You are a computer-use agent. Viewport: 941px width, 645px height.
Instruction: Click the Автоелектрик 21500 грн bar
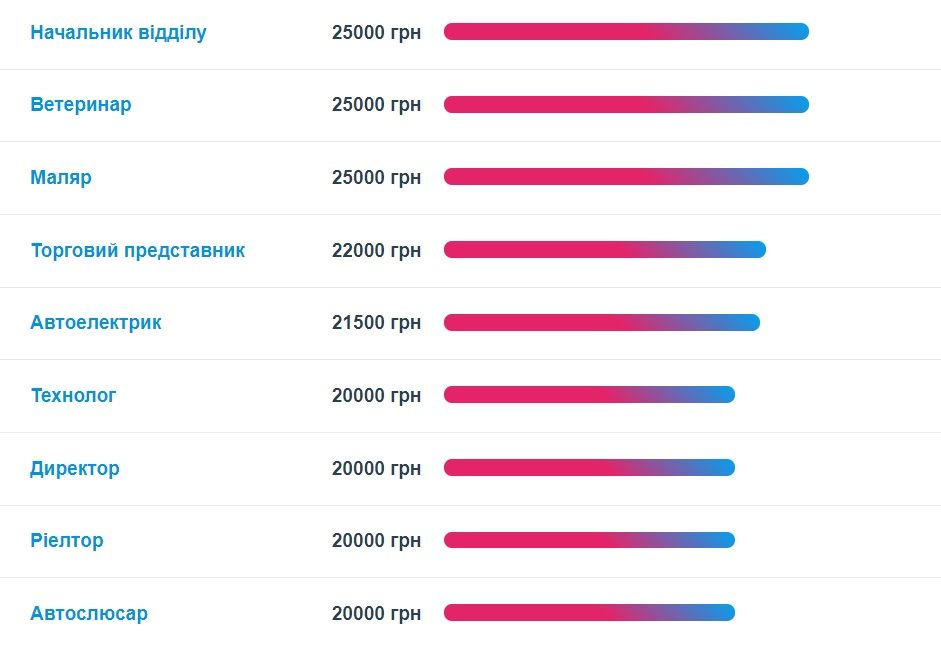pos(601,322)
